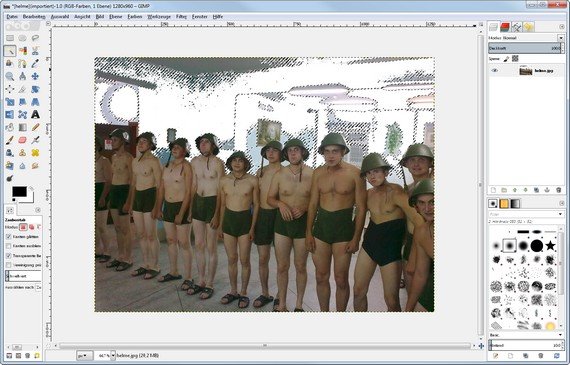Viewport: 570px width, 365px height.
Task: Select the Crop tool
Action: click(23, 89)
